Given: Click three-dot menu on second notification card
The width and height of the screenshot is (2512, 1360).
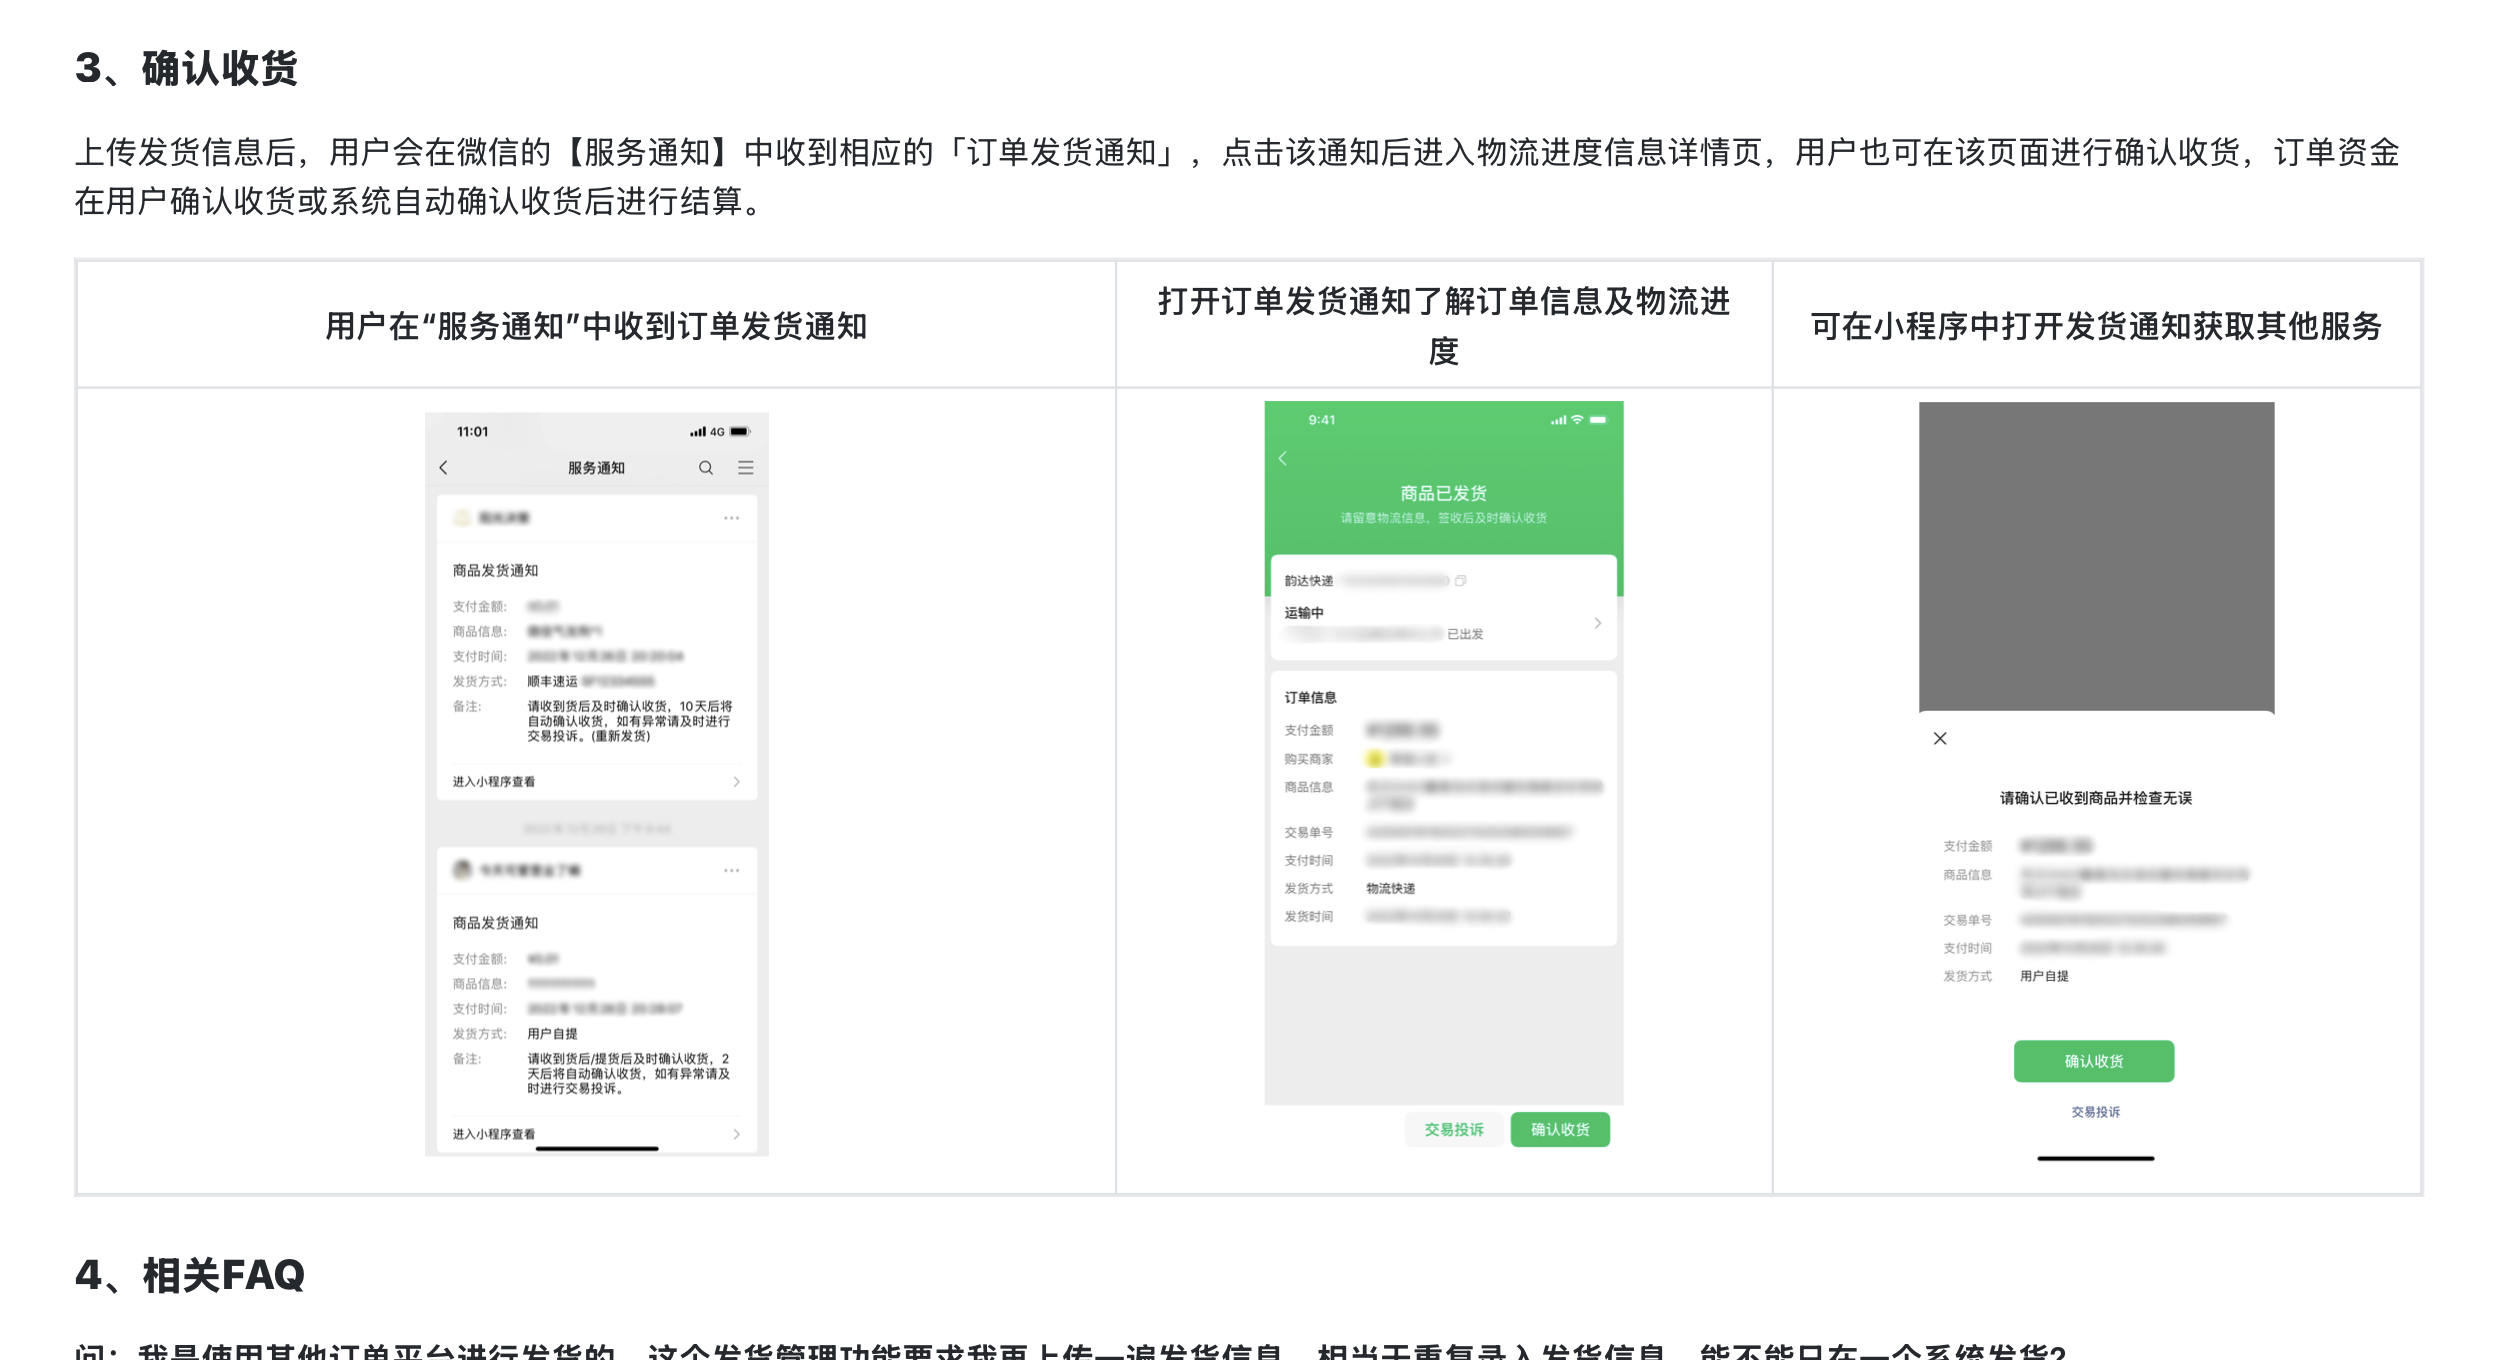Looking at the screenshot, I should (x=732, y=871).
